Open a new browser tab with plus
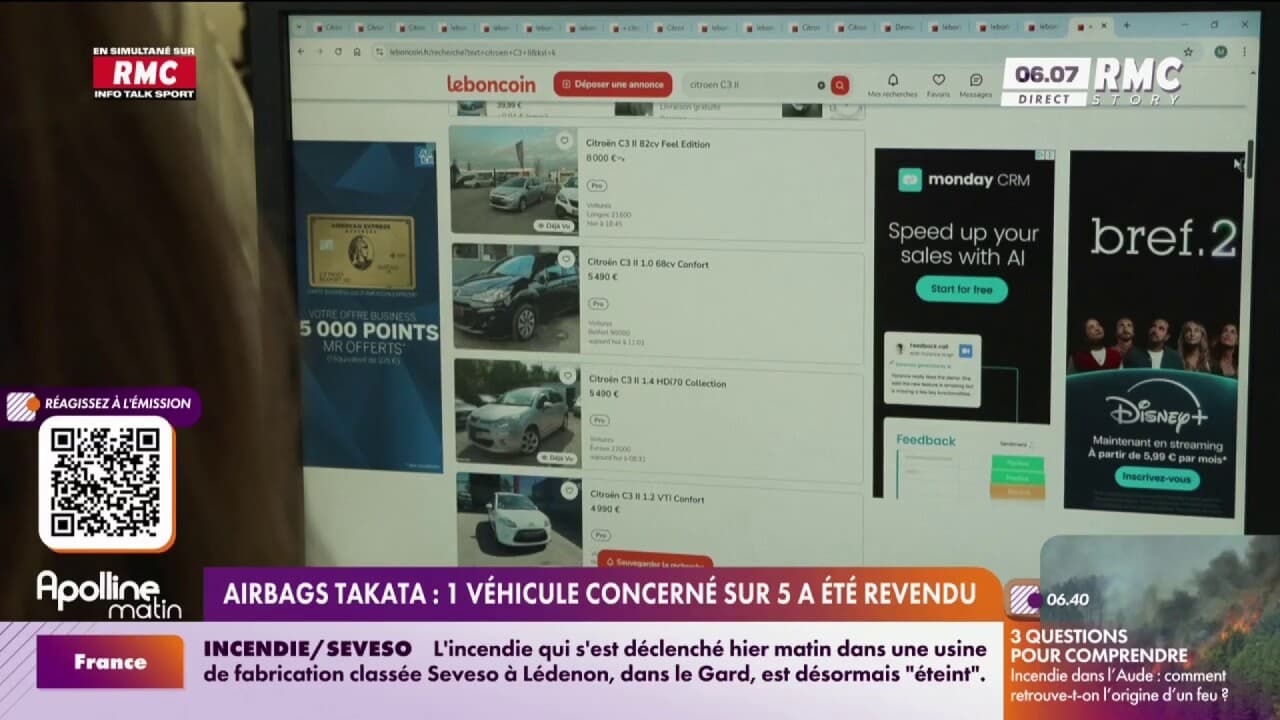 1127,26
